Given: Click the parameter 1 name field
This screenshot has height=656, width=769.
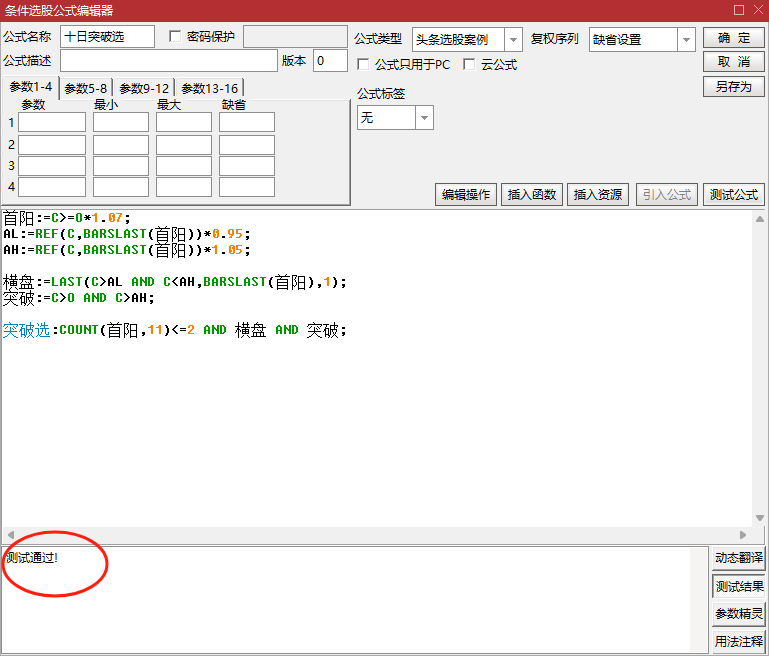Looking at the screenshot, I should click(x=52, y=122).
